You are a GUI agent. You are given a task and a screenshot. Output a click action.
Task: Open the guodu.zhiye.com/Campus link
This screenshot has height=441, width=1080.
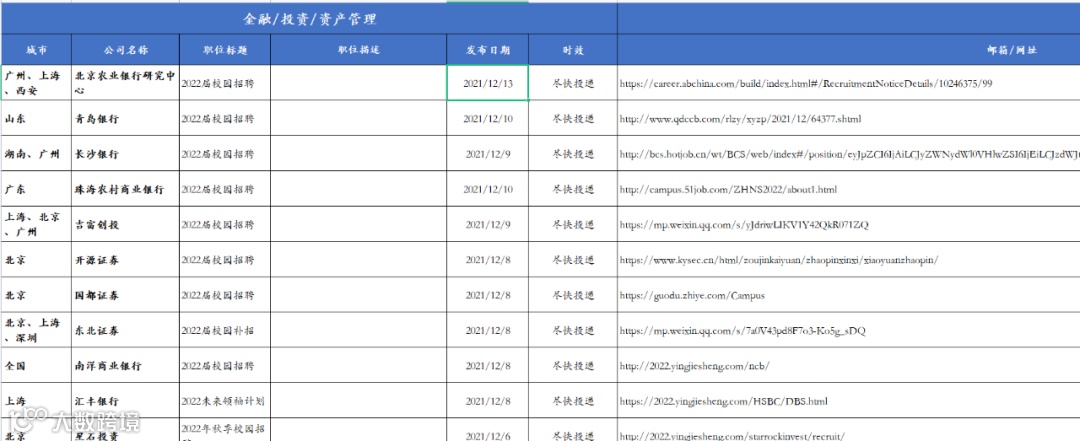pyautogui.click(x=692, y=295)
